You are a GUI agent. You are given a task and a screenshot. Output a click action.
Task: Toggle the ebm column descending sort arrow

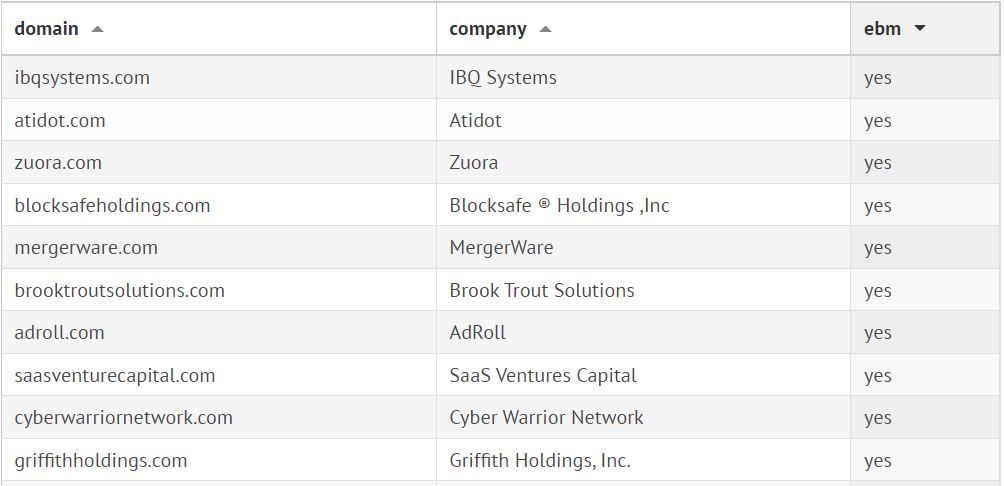tap(920, 29)
